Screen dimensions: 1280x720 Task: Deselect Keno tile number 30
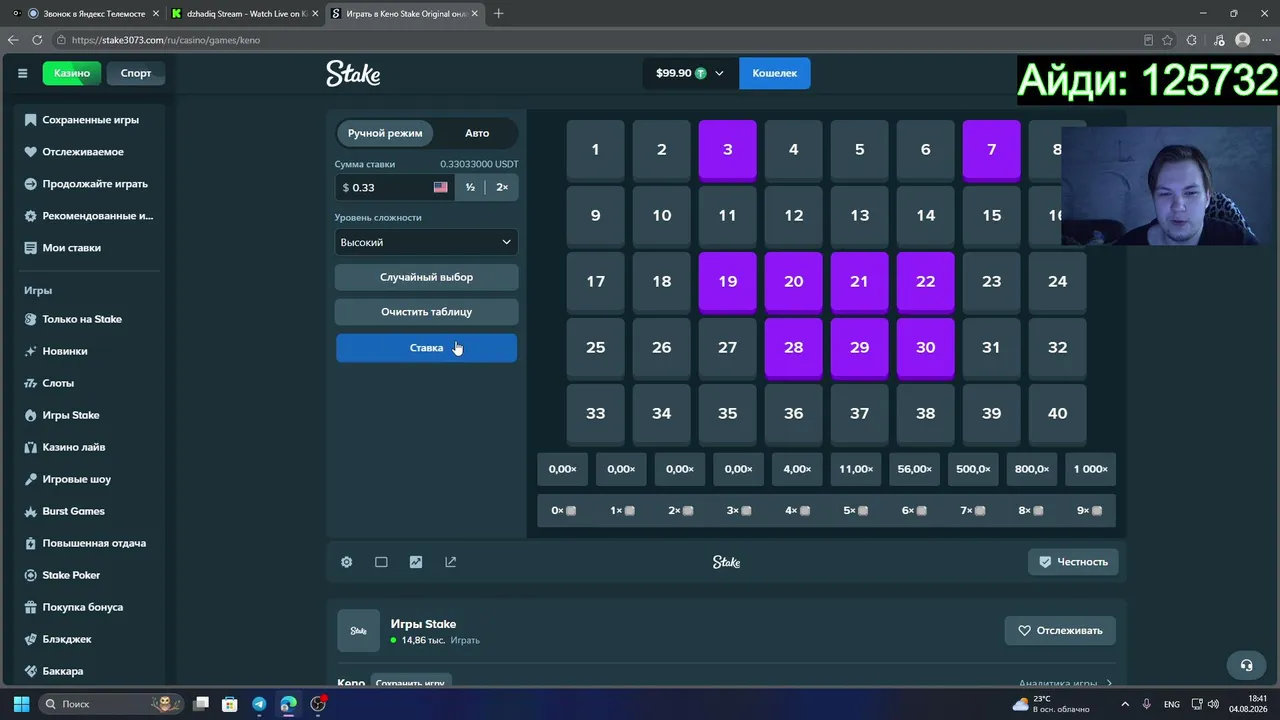[x=925, y=347]
